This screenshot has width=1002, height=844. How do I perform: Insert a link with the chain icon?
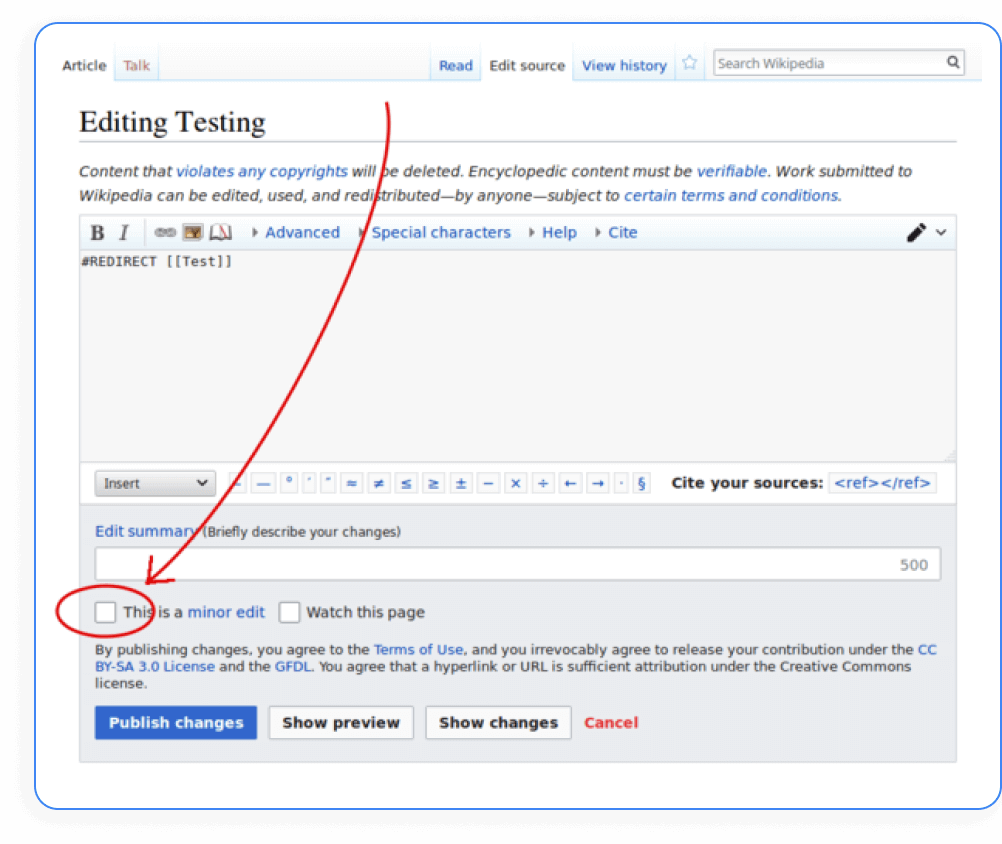(x=163, y=232)
